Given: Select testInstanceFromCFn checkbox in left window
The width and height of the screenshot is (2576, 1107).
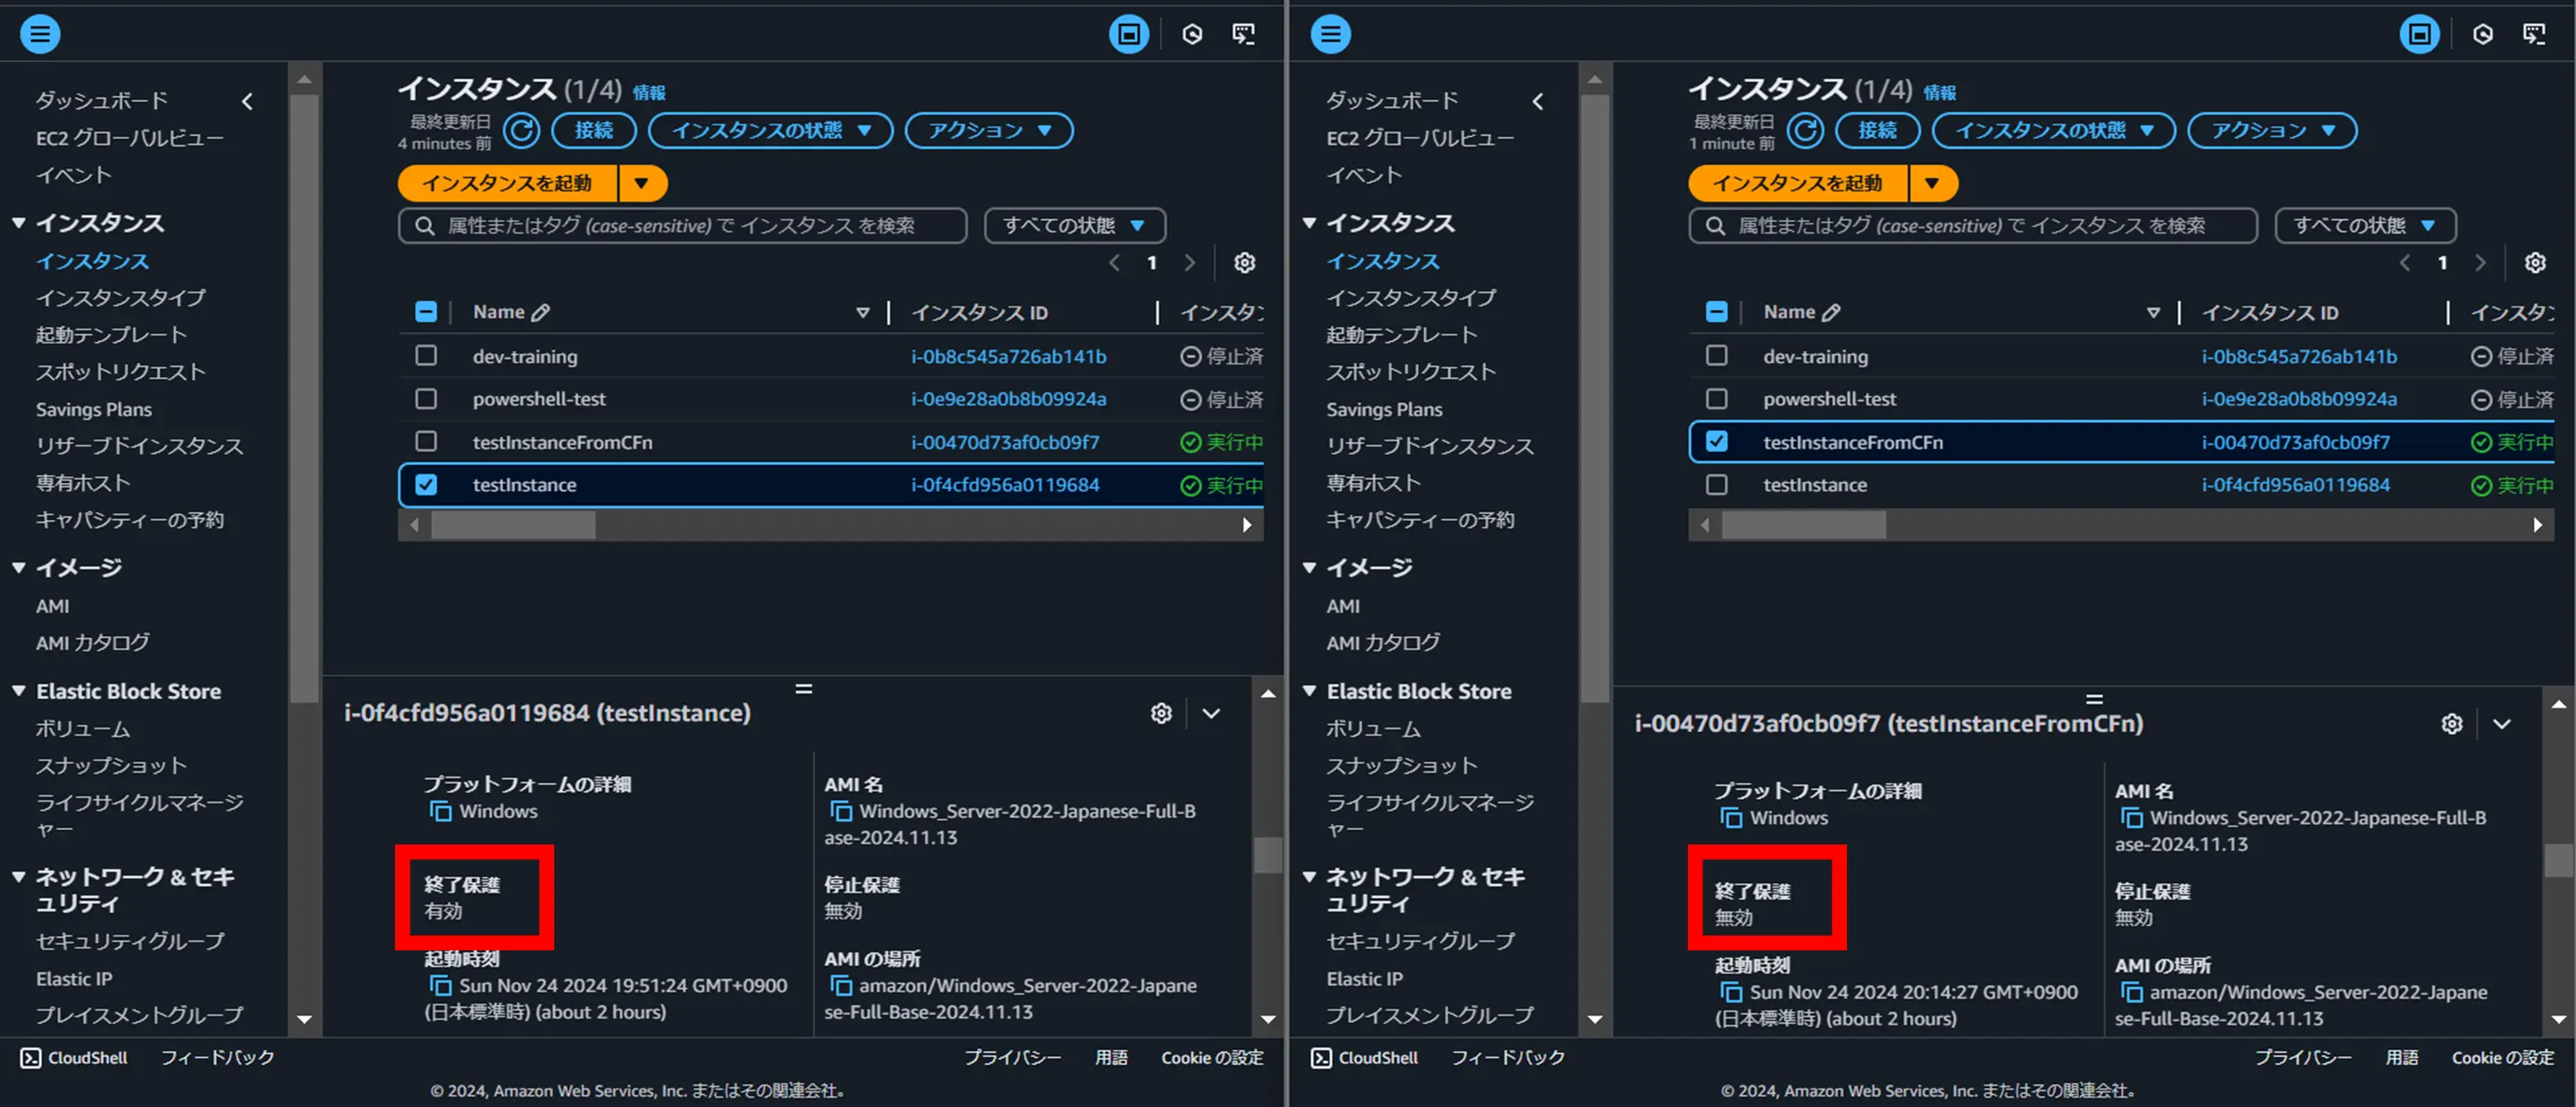Looking at the screenshot, I should [426, 441].
